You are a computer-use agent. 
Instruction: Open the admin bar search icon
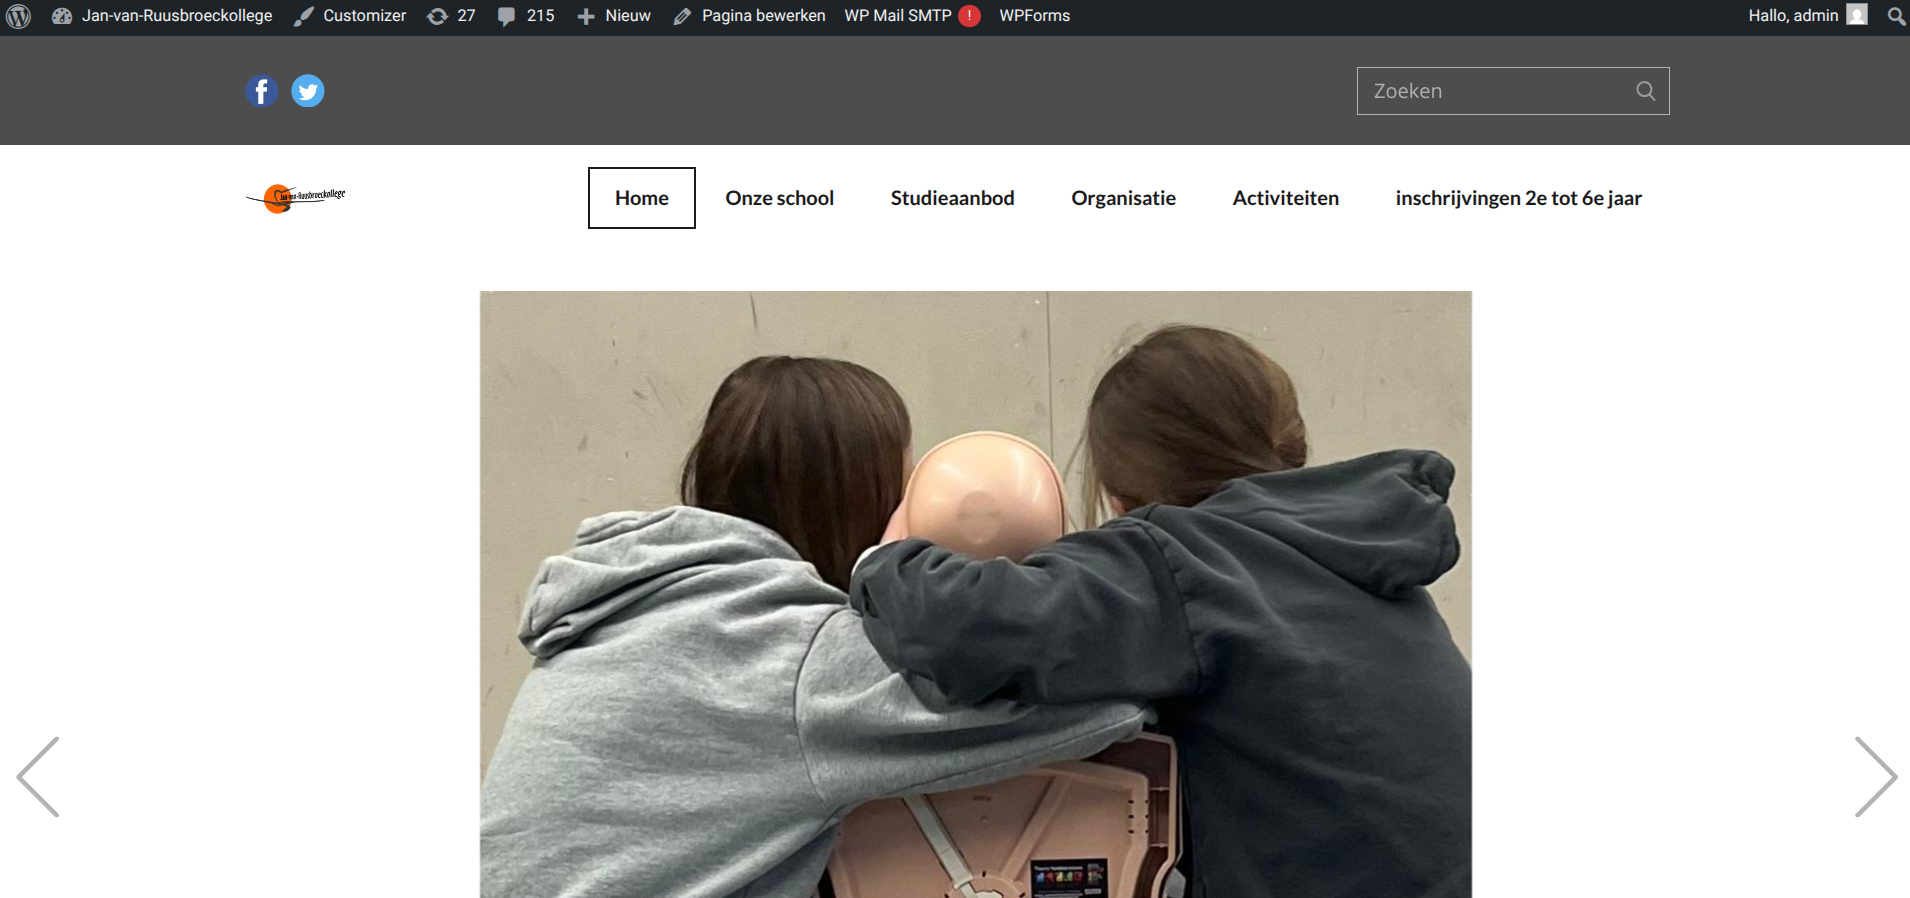pos(1895,16)
